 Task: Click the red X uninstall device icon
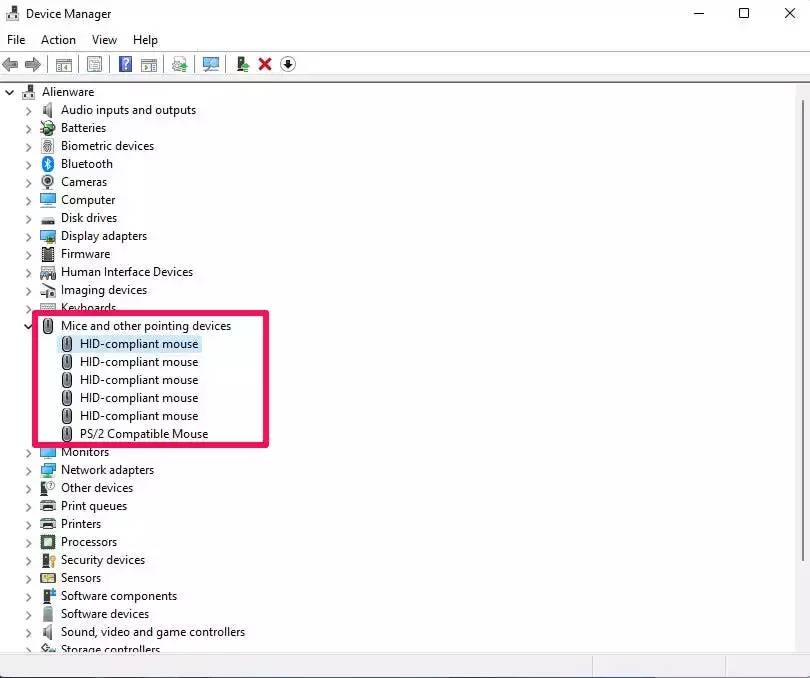coord(265,64)
